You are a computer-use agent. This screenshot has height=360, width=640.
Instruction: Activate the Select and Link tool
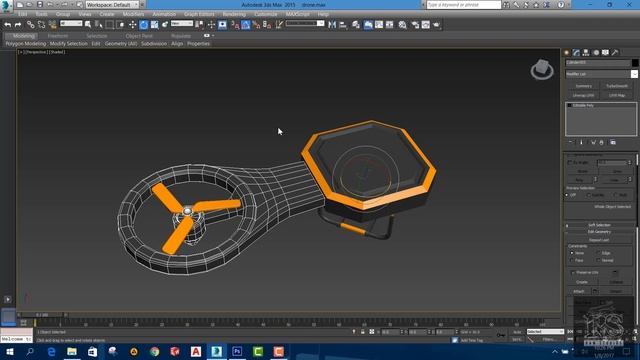pos(31,25)
